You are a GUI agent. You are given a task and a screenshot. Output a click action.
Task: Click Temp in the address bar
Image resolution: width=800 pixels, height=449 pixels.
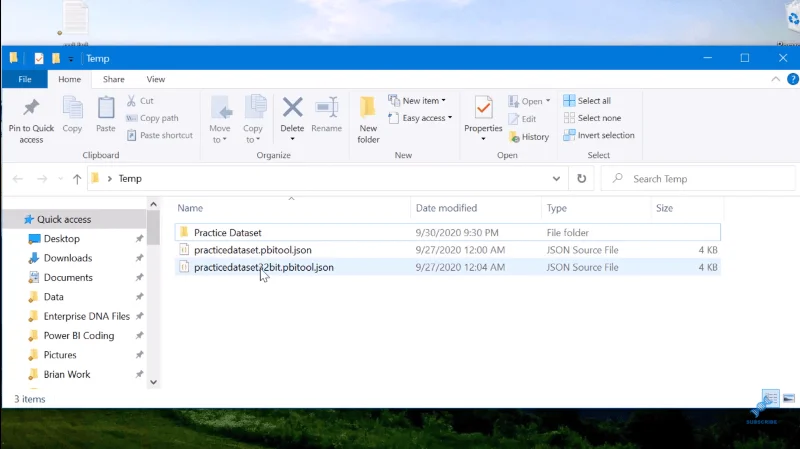[130, 179]
